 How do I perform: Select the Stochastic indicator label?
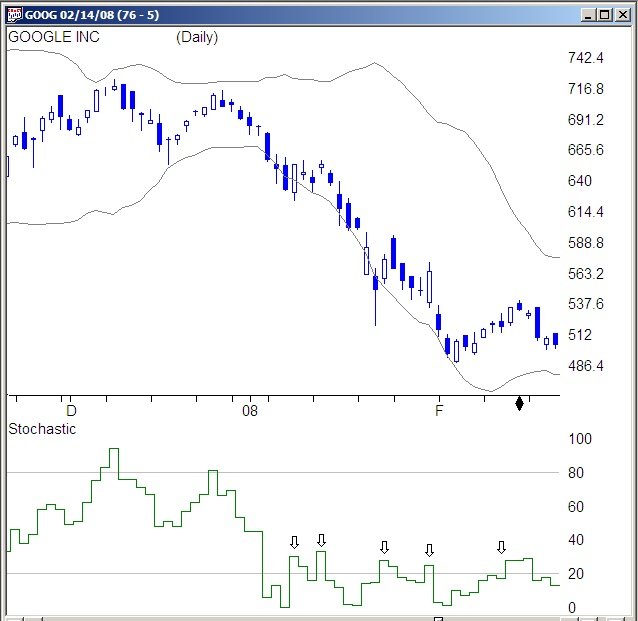pos(42,429)
